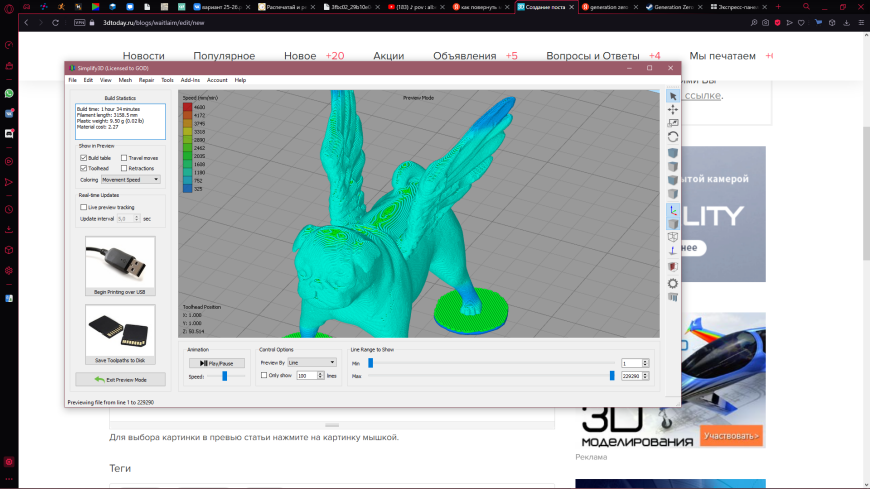
Task: Select the move/translate tool
Action: tap(672, 109)
